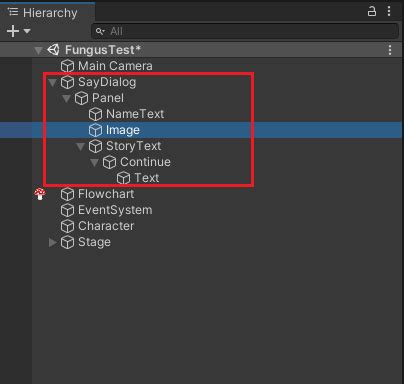The image size is (404, 384).
Task: Click the Flowchart cube icon
Action: click(67, 194)
